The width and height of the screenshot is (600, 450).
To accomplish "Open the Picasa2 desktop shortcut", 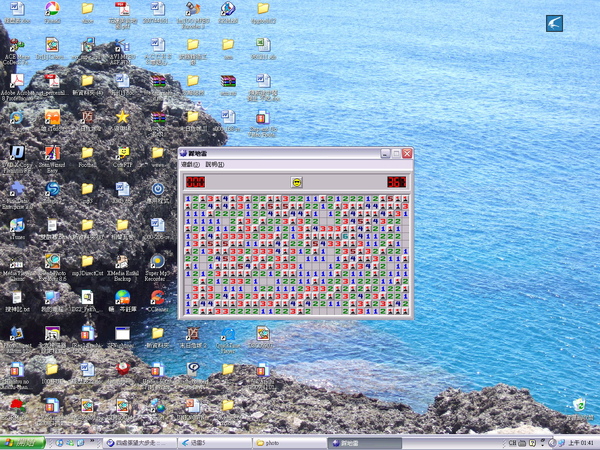I will click(52, 12).
